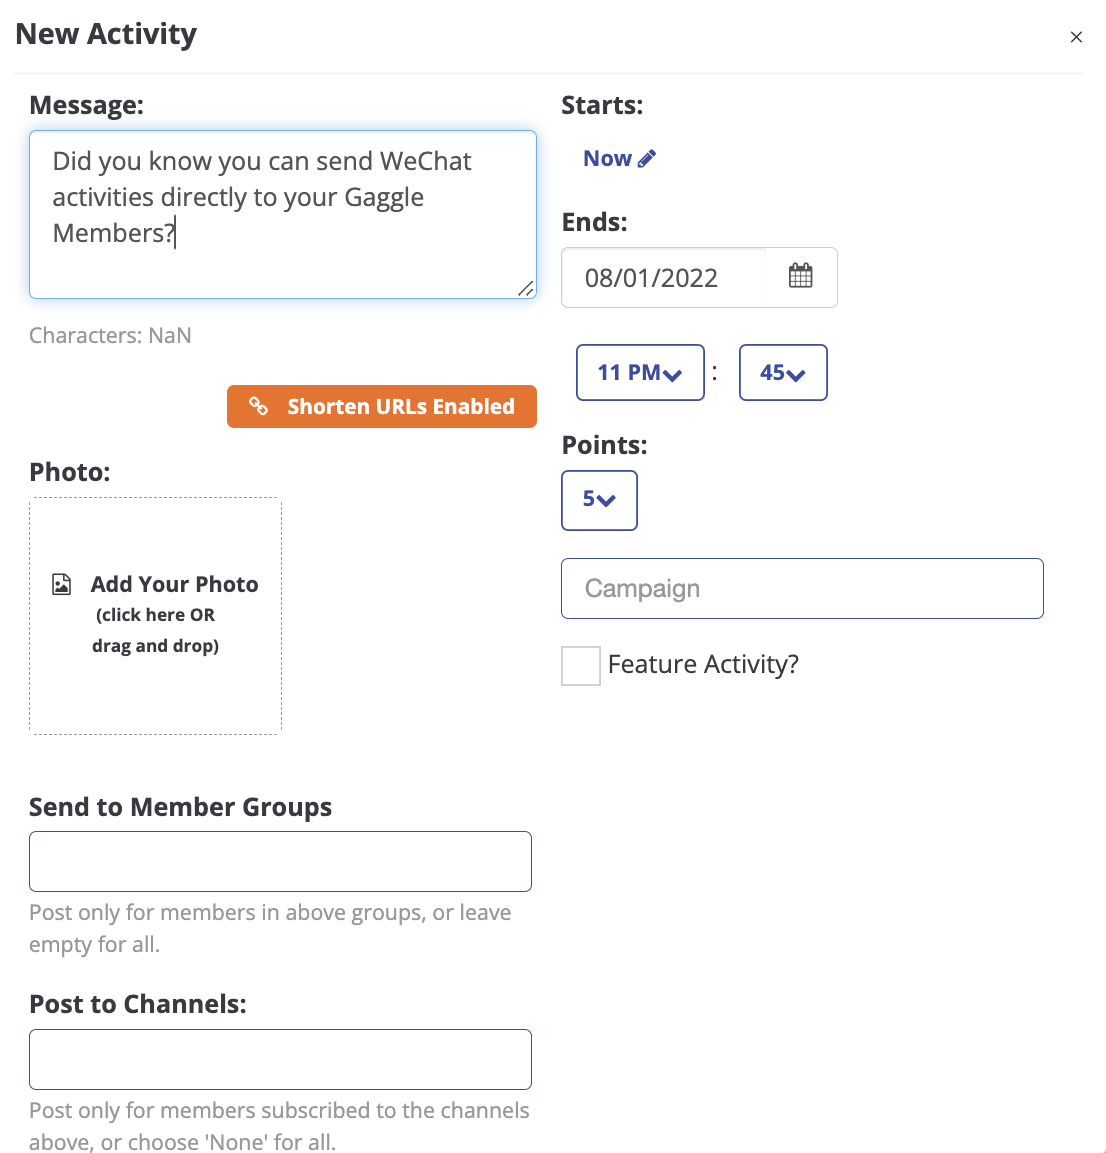The width and height of the screenshot is (1106, 1153).
Task: Click the pencil edit icon beside Now
Action: [646, 159]
